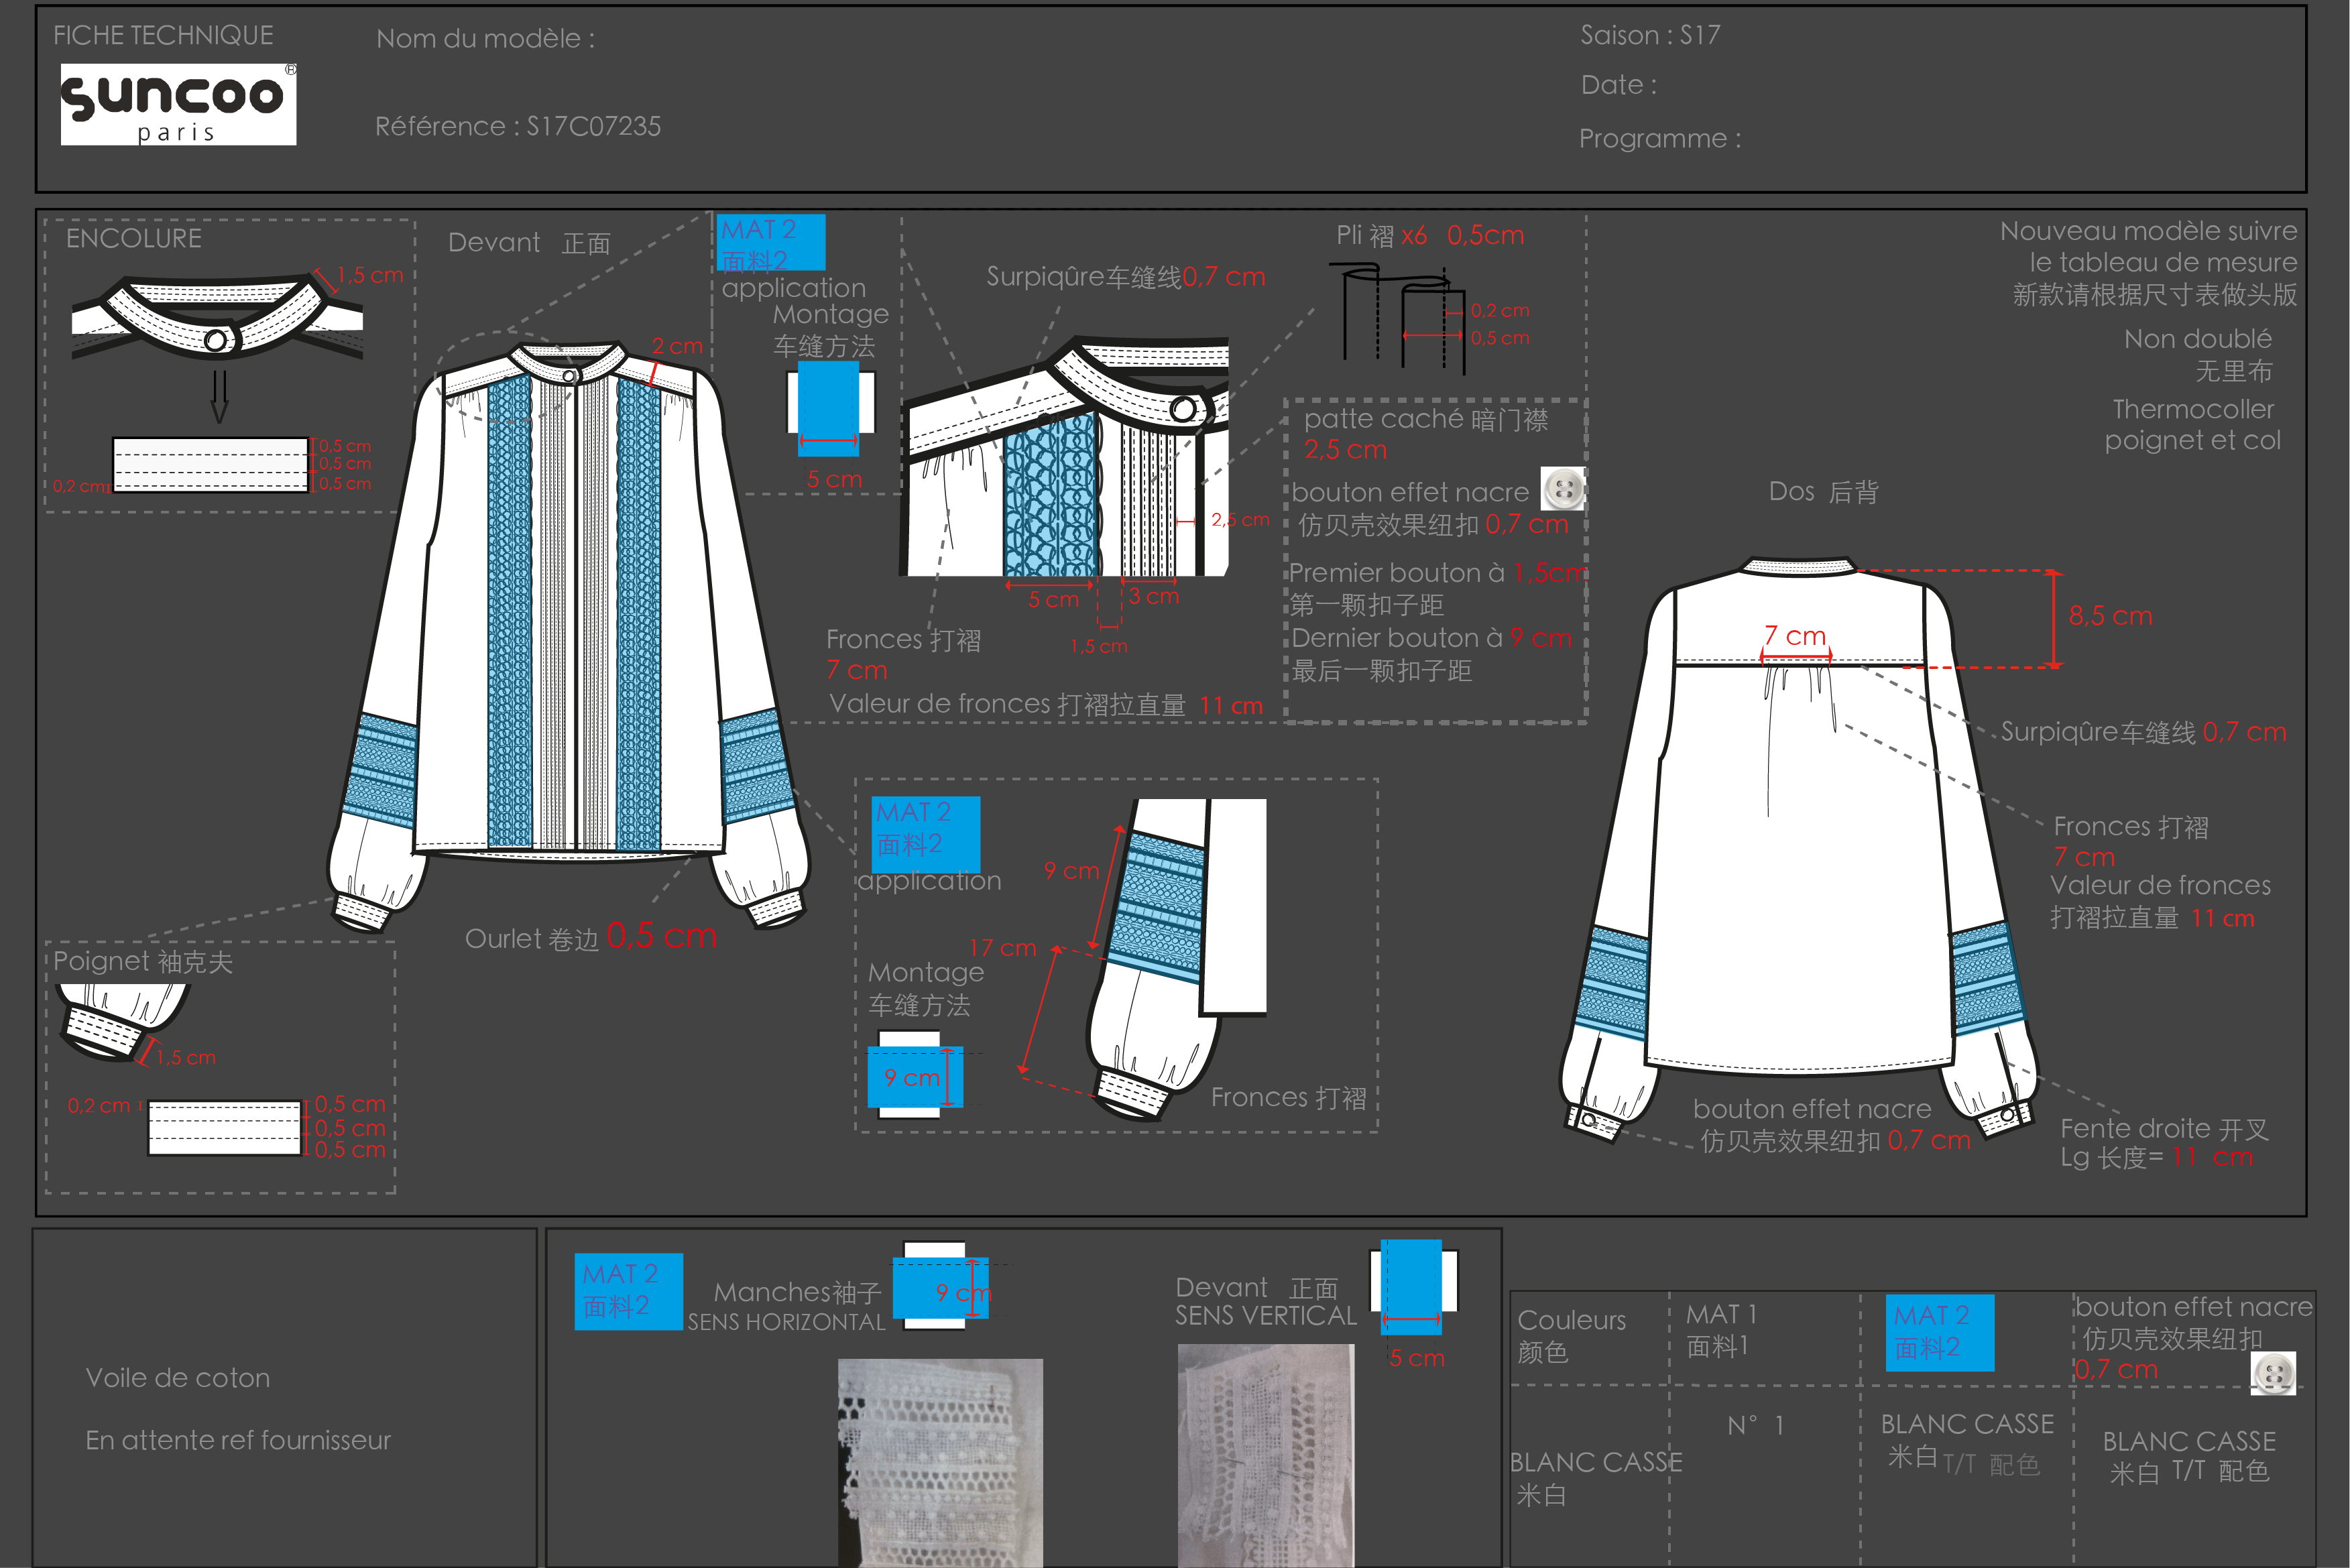Click the sleeve montage diagram marked 9 cm
This screenshot has width=2352, height=1568.
pyautogui.click(x=914, y=1076)
